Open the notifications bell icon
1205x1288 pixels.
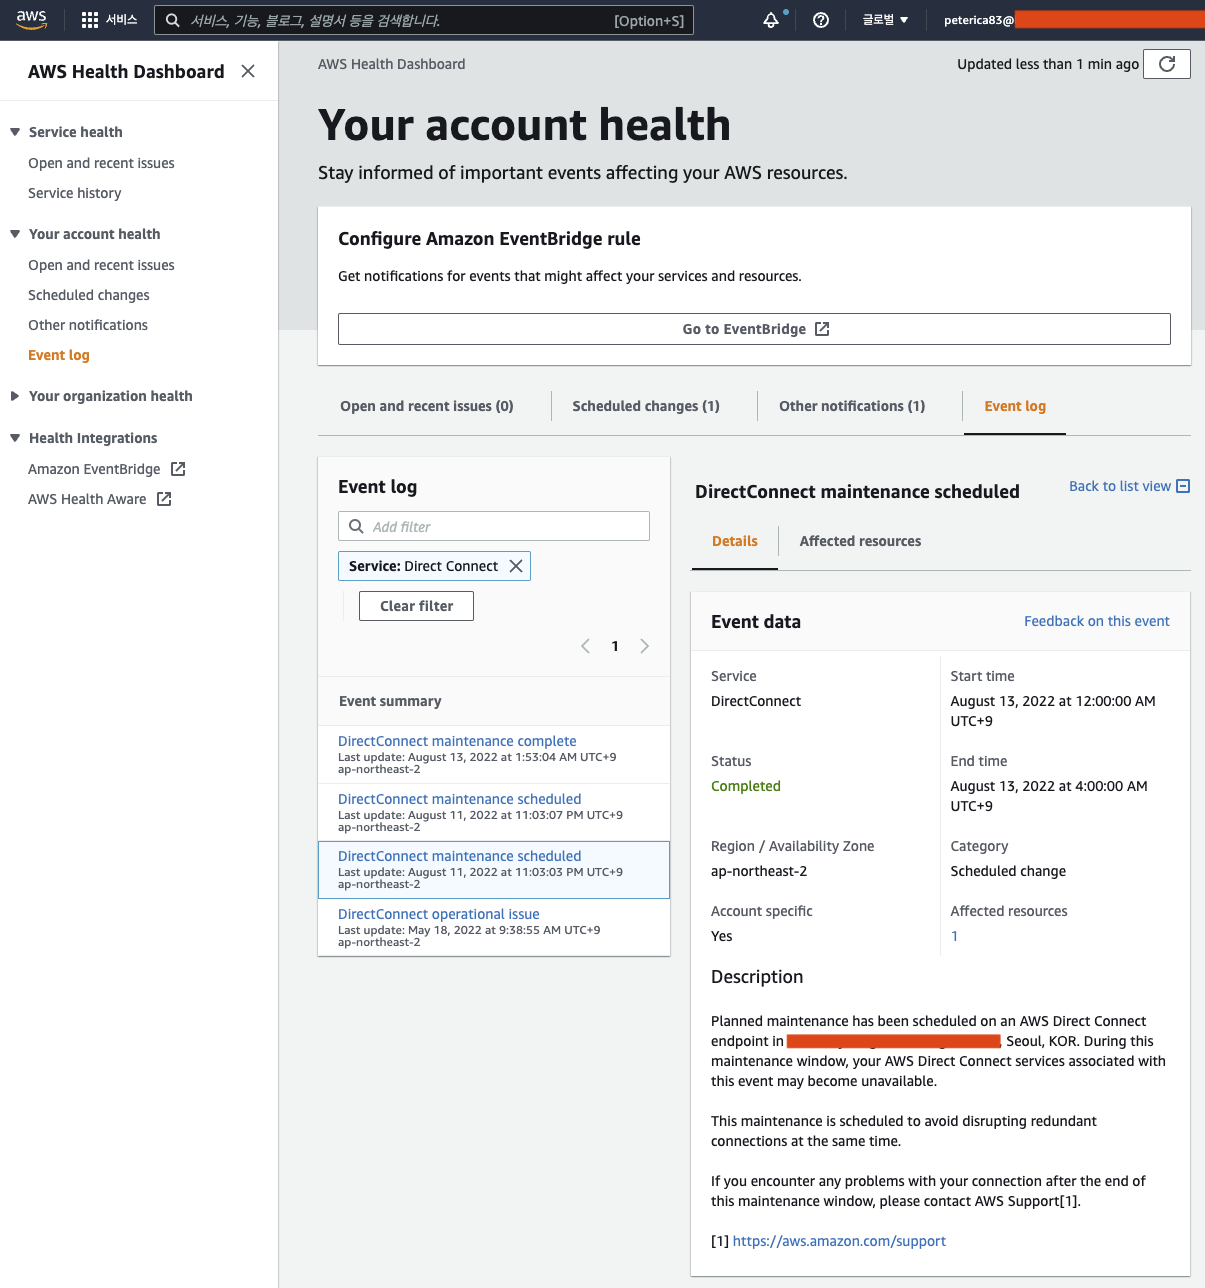tap(771, 20)
